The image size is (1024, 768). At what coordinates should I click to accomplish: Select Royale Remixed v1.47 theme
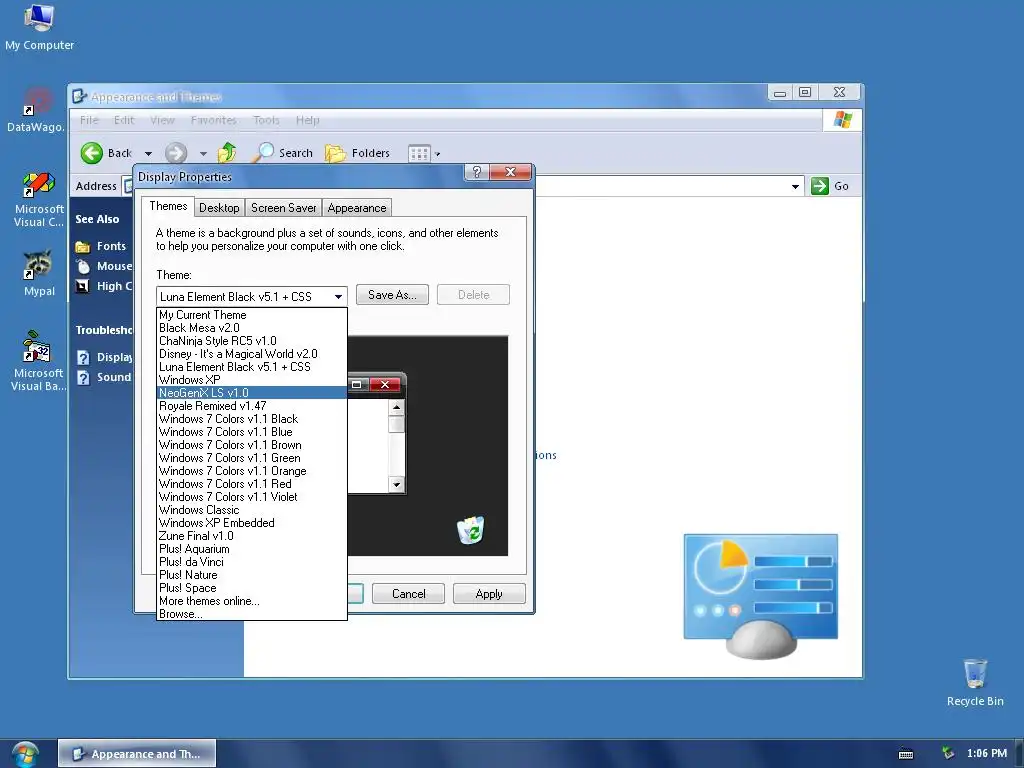pos(251,406)
